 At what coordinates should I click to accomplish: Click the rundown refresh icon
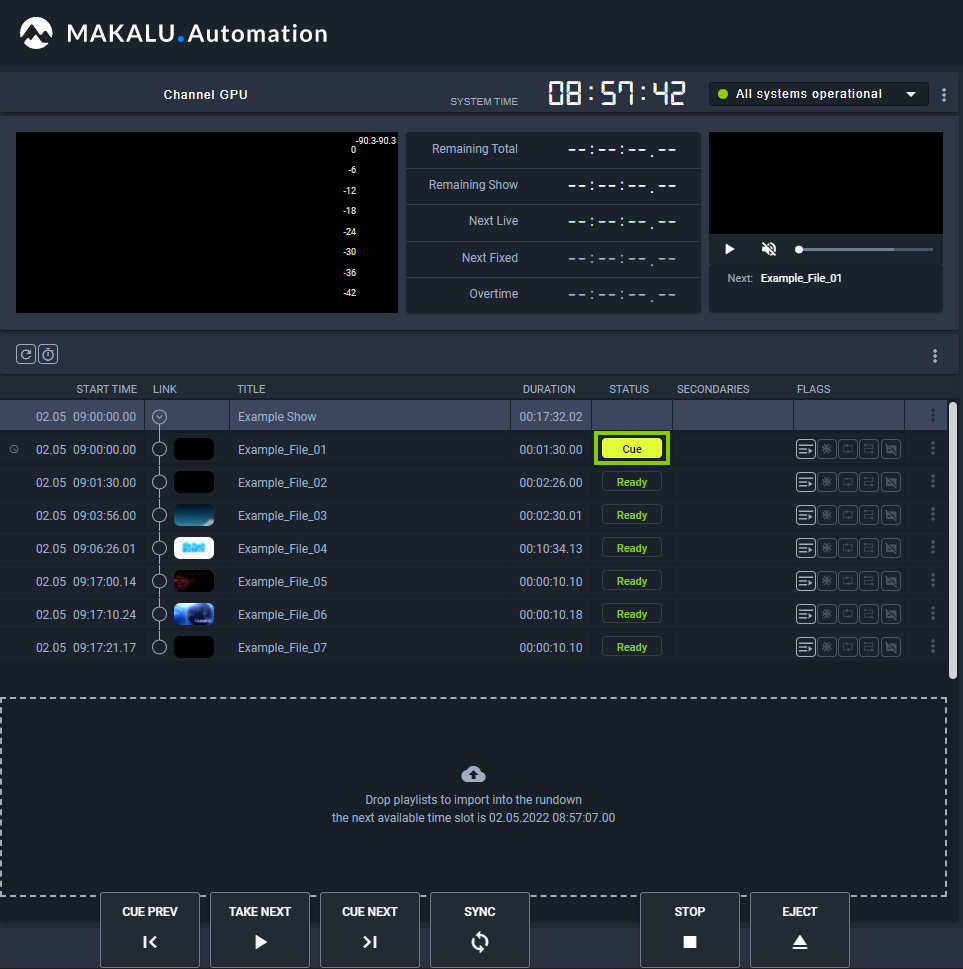[25, 355]
